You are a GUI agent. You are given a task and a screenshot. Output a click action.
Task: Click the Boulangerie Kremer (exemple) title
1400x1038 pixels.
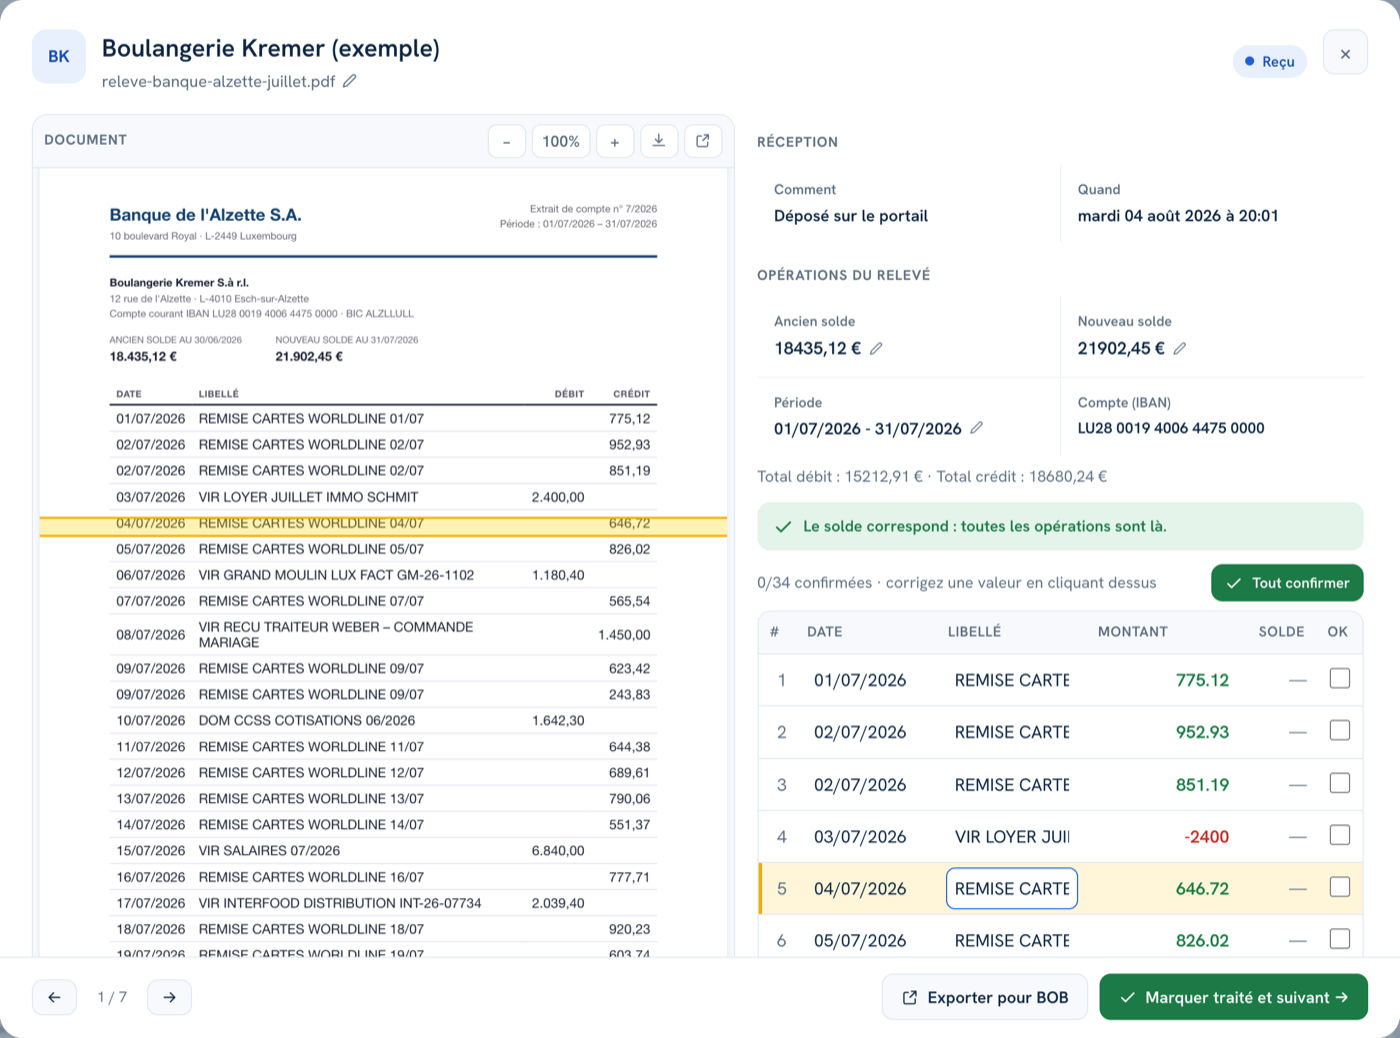(x=271, y=48)
